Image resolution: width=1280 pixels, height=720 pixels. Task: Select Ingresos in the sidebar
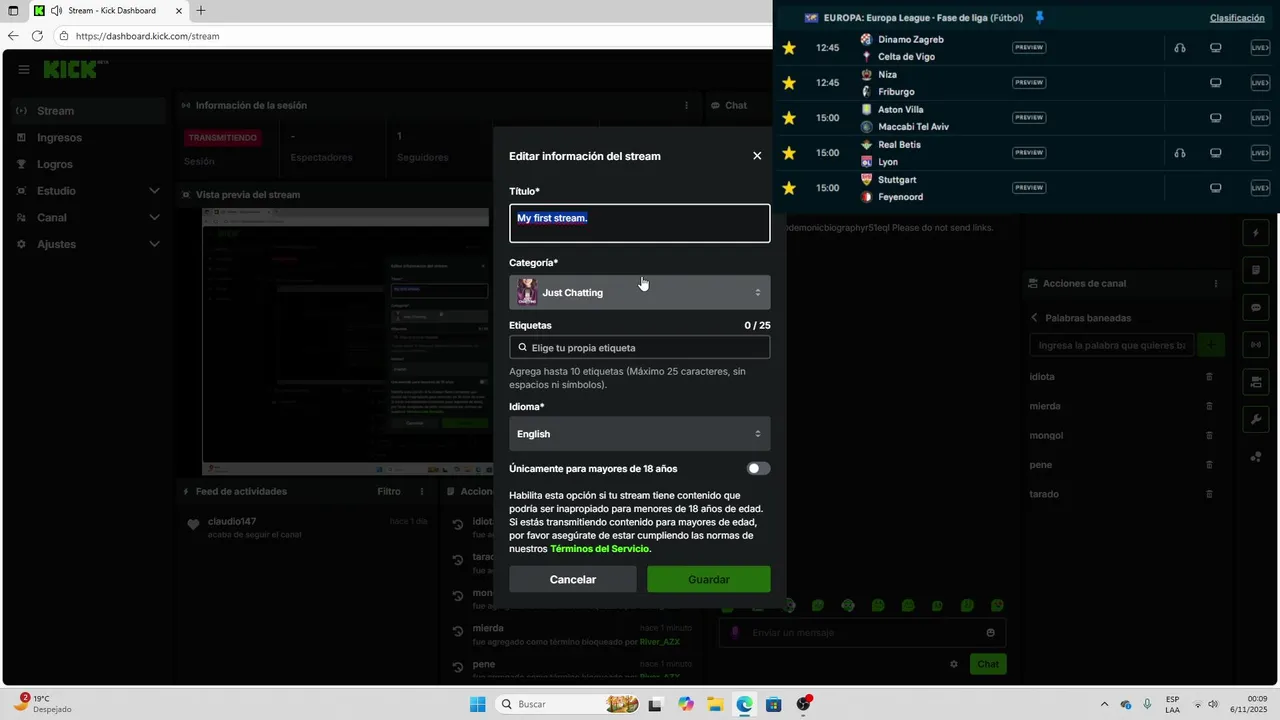click(x=87, y=138)
